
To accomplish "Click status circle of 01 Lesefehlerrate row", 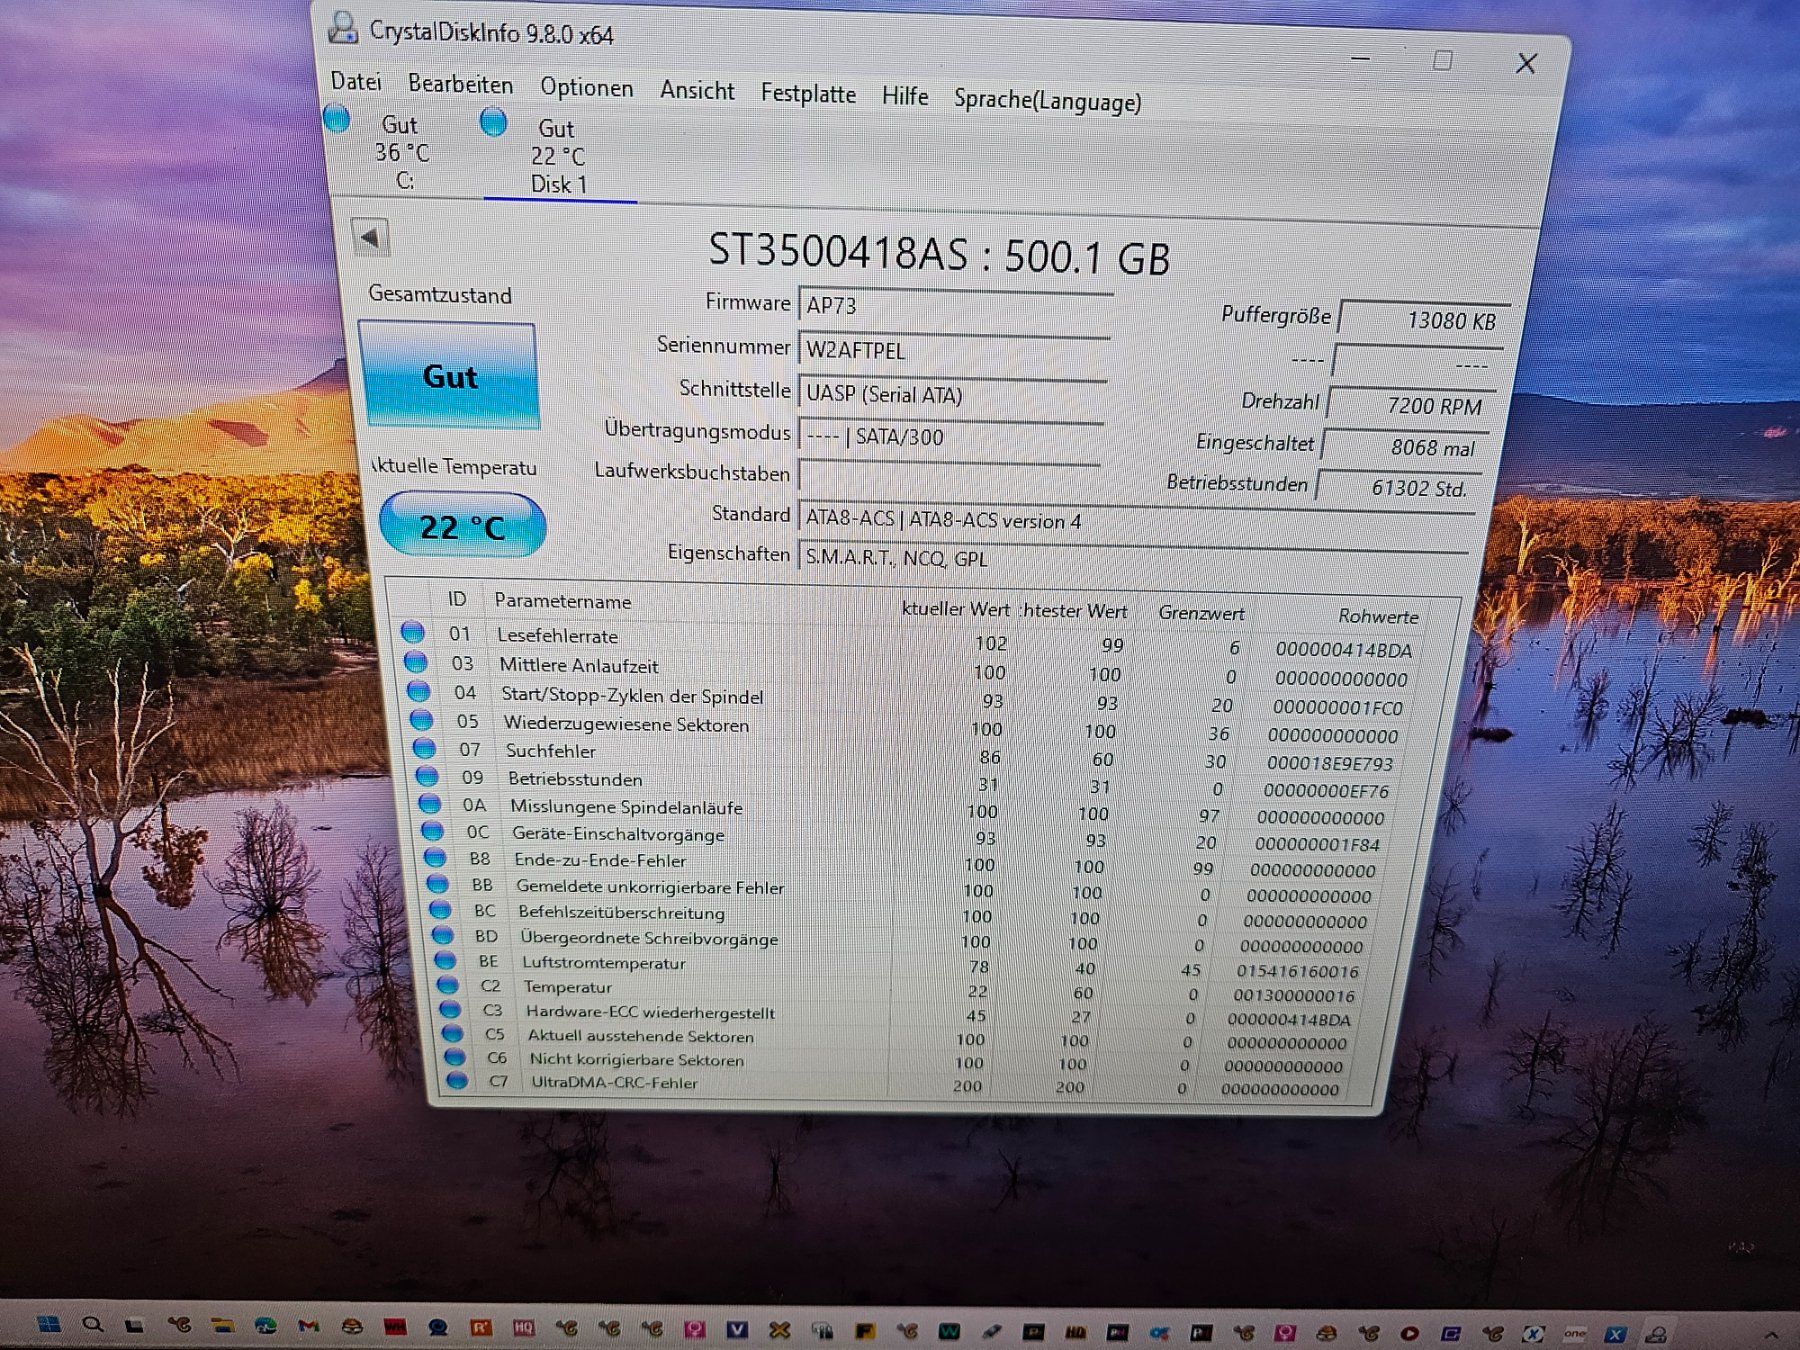I will click(412, 632).
